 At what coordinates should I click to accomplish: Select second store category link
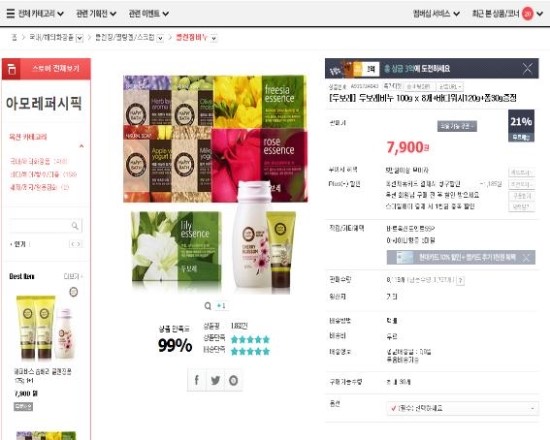[x=43, y=174]
